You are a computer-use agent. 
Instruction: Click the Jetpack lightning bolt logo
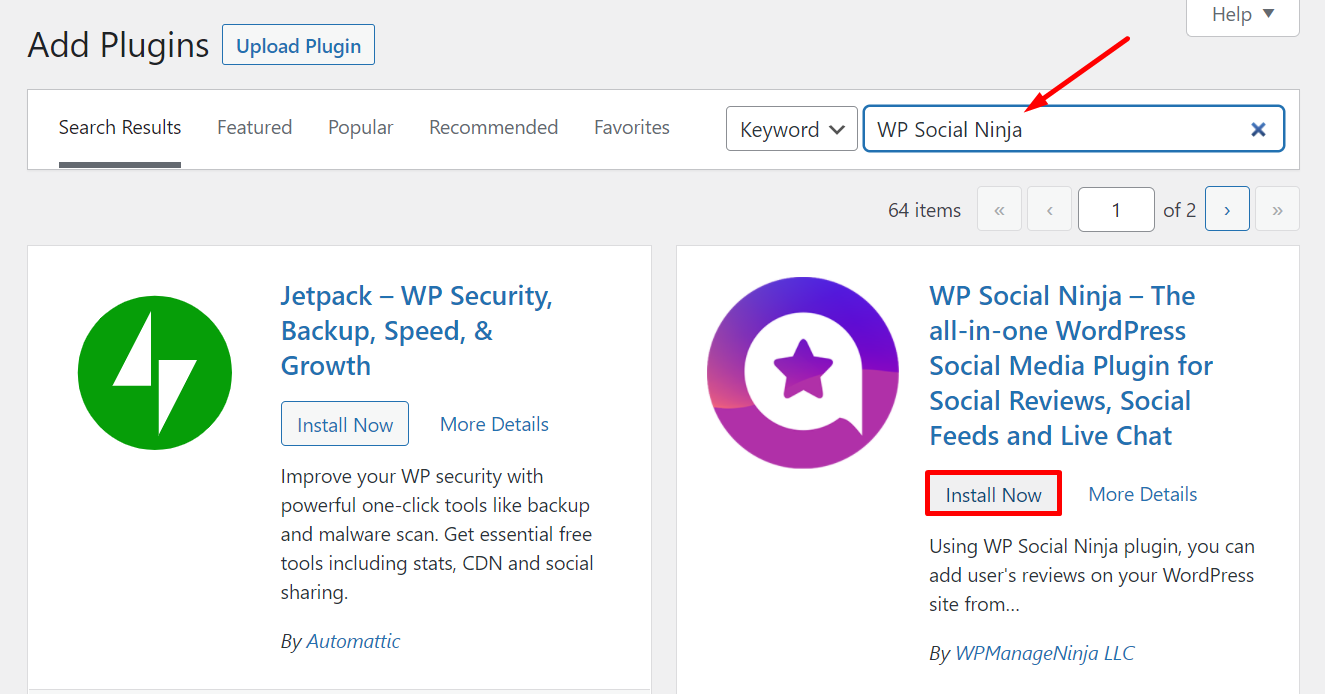pyautogui.click(x=155, y=374)
